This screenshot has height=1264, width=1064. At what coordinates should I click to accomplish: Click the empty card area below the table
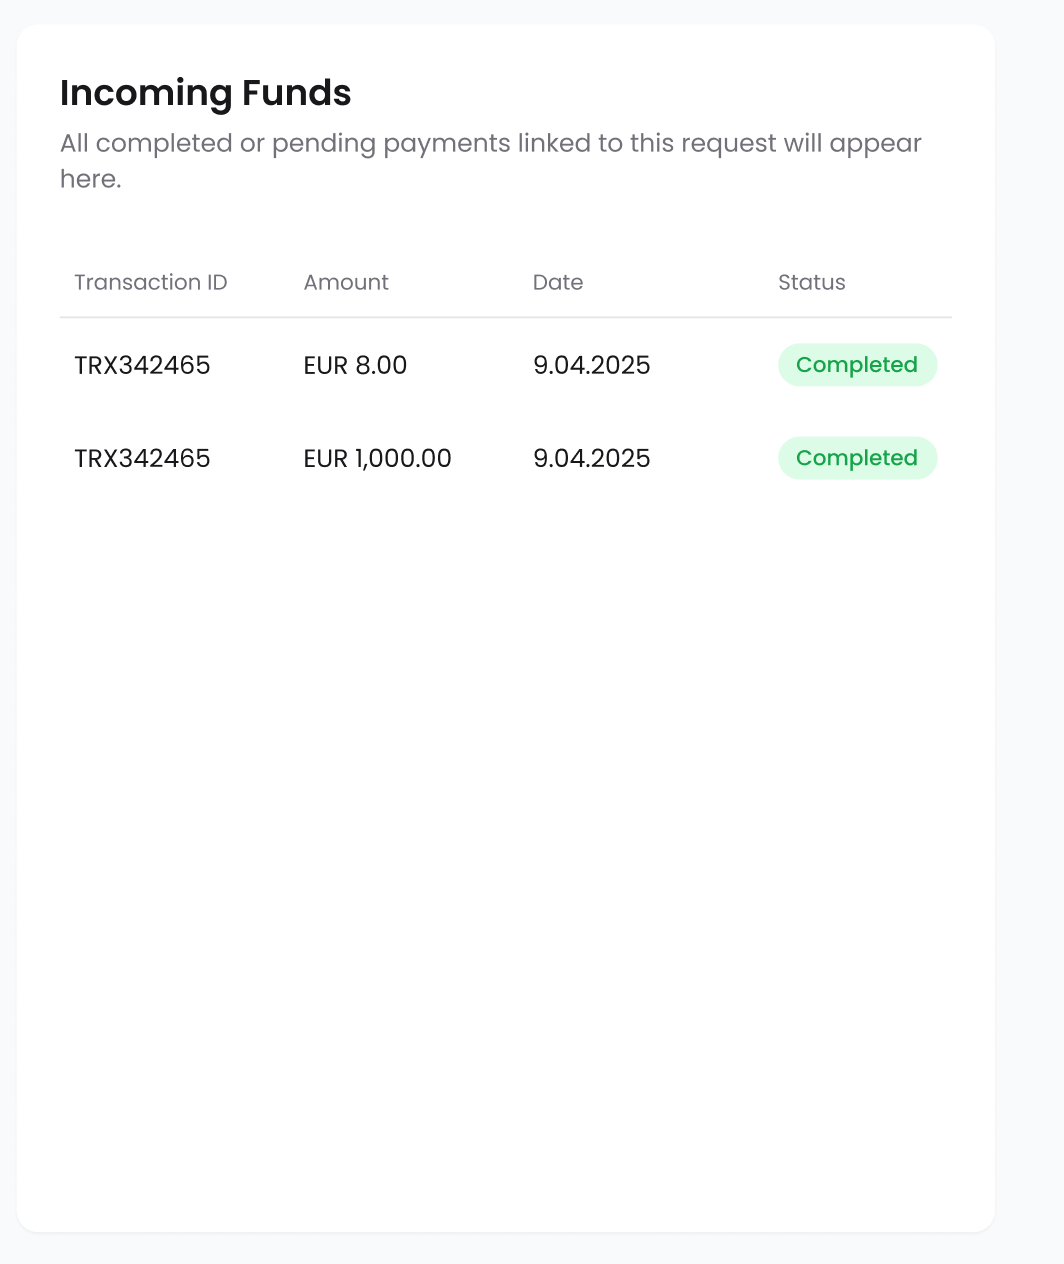pos(505,850)
